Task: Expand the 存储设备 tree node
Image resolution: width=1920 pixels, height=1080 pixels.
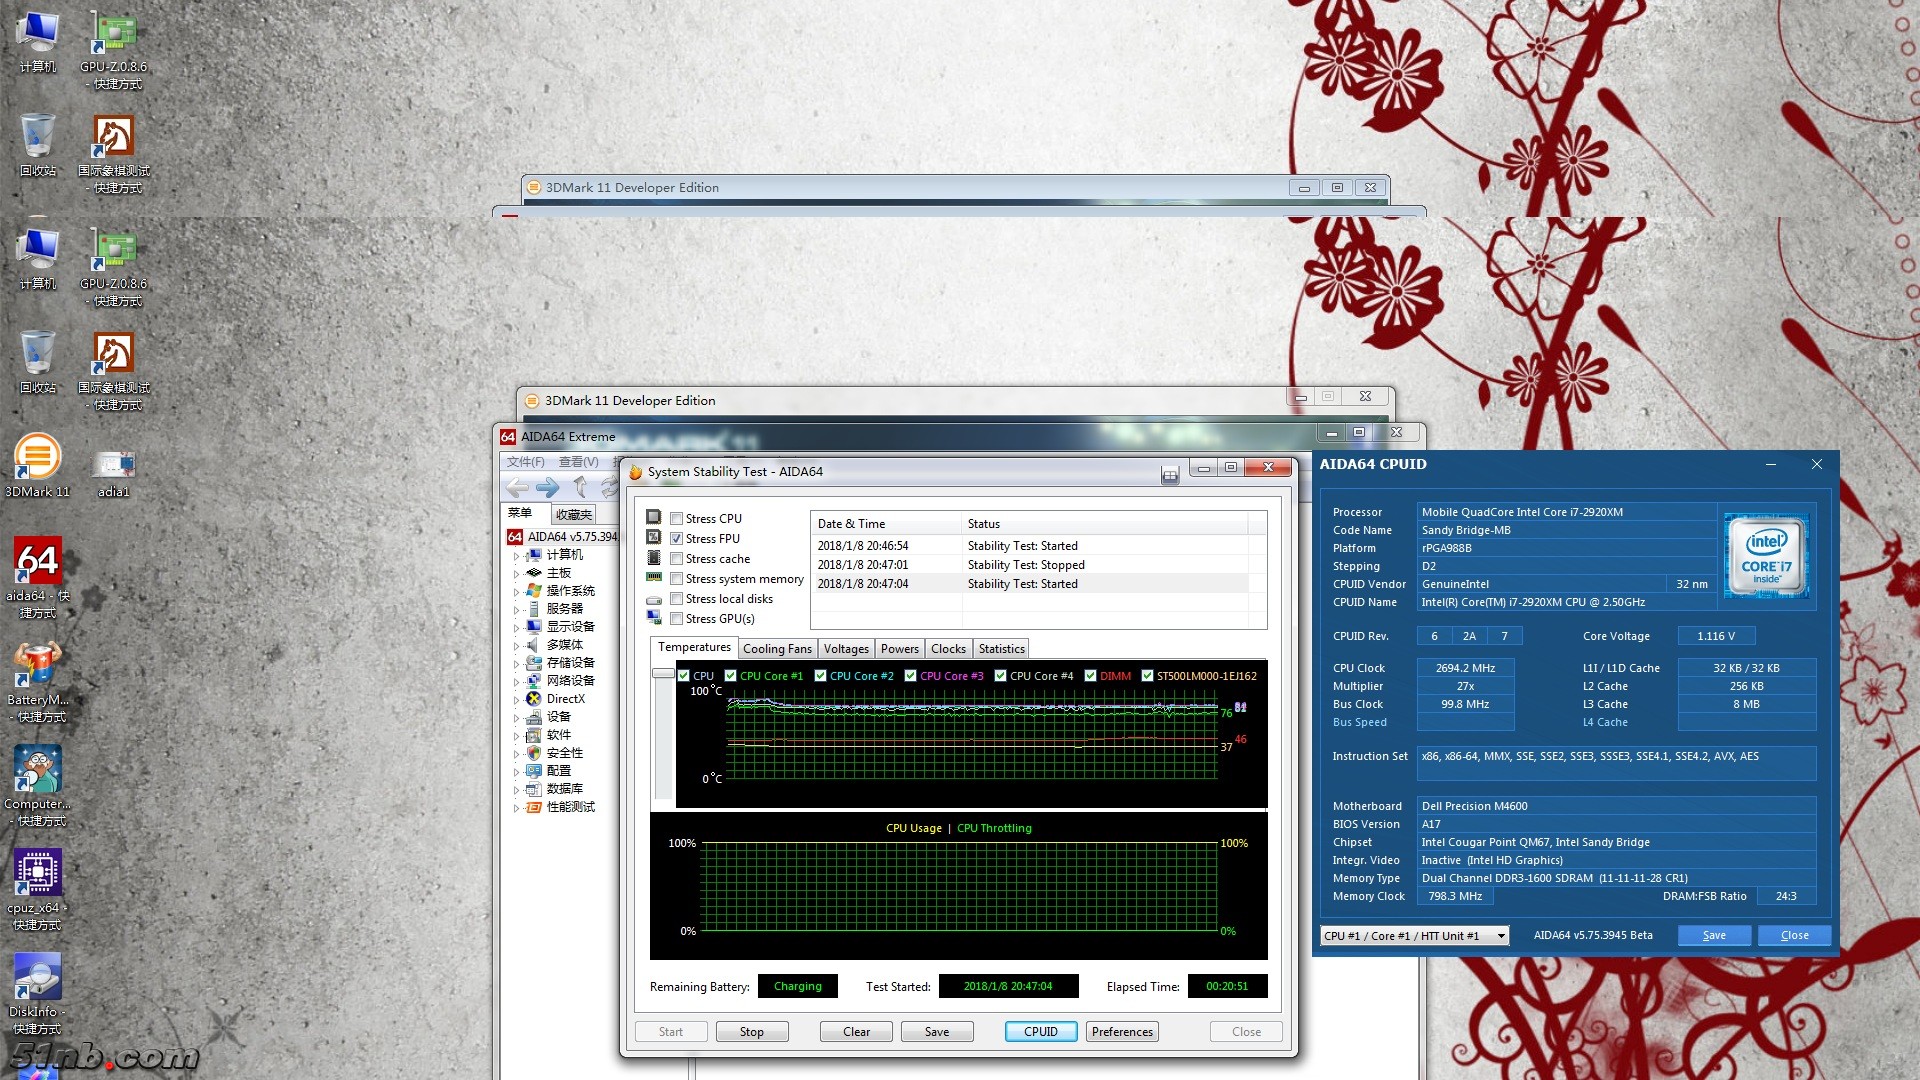Action: (x=517, y=663)
